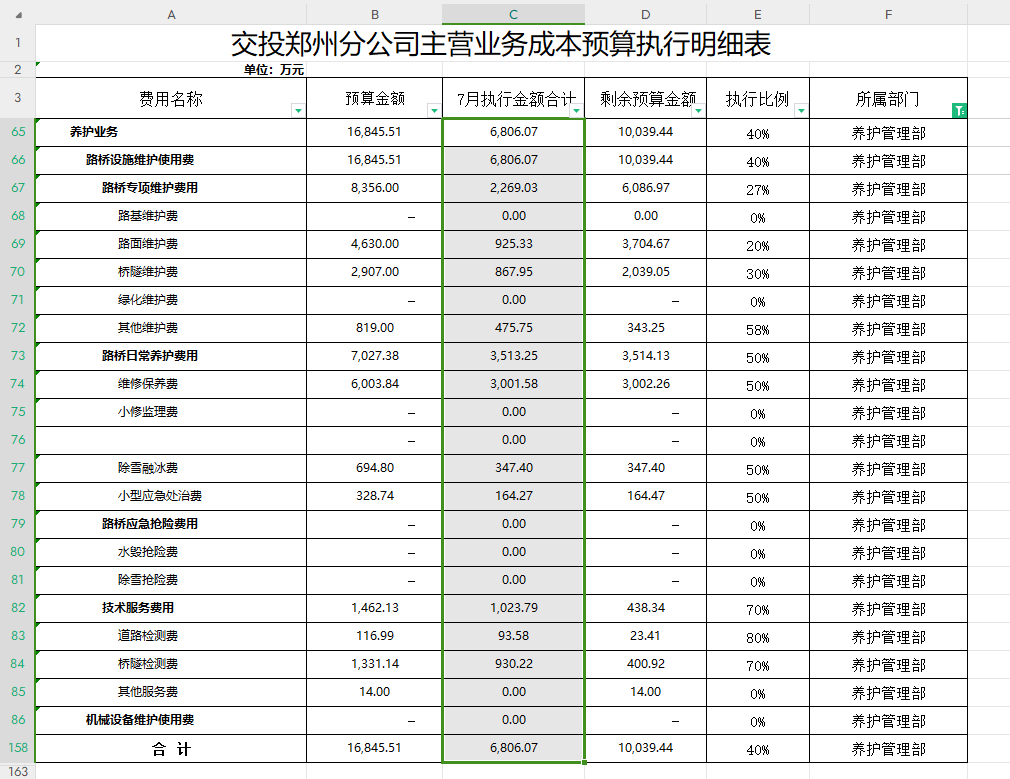The image size is (1010, 779).
Task: Select row header 1
Action: click(x=18, y=43)
